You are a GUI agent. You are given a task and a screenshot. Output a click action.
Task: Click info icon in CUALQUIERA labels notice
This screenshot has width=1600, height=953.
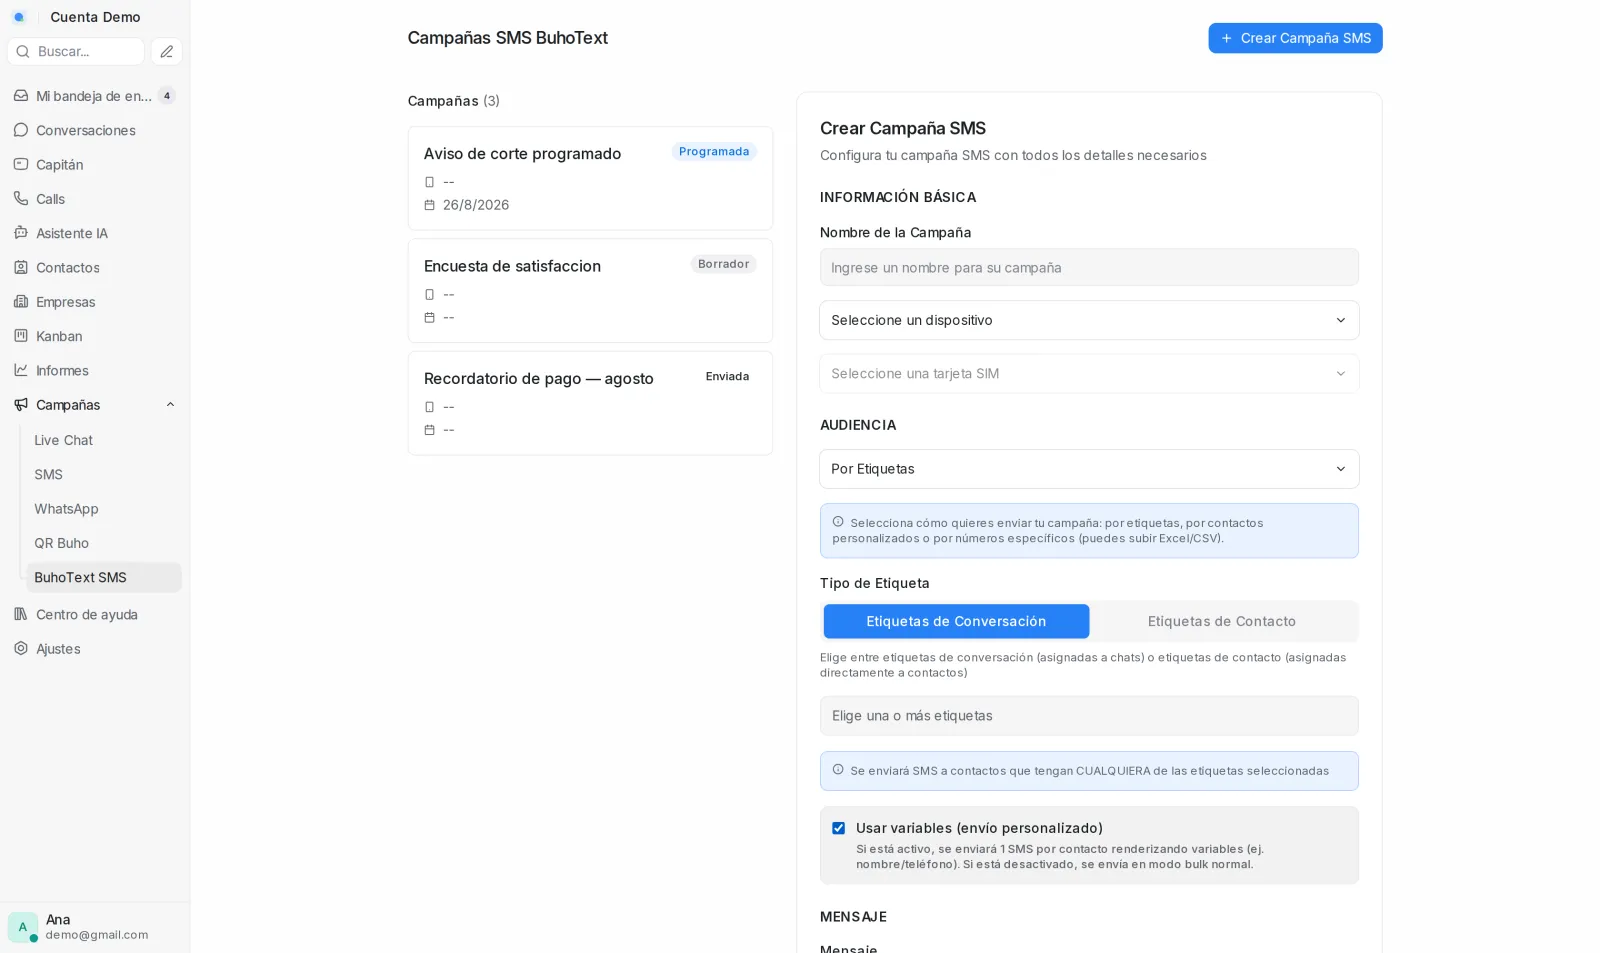838,770
